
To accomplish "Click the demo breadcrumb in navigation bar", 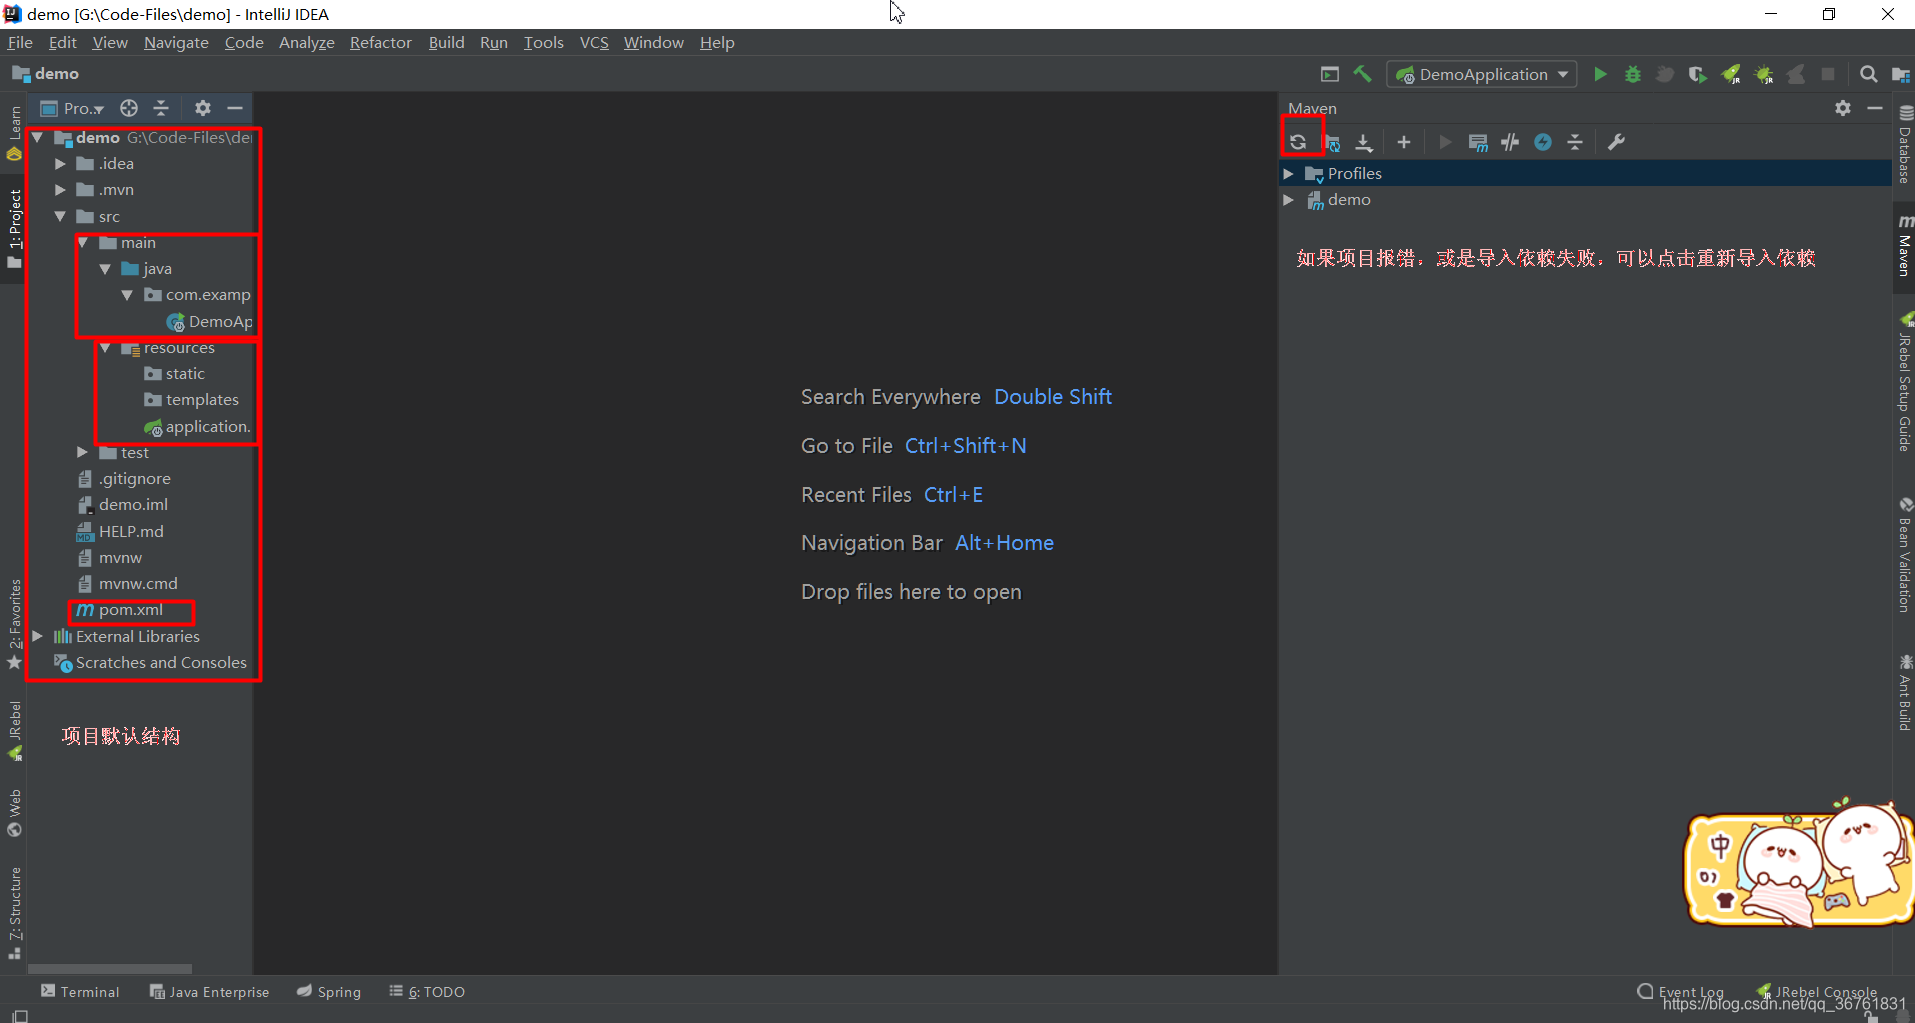I will point(46,74).
